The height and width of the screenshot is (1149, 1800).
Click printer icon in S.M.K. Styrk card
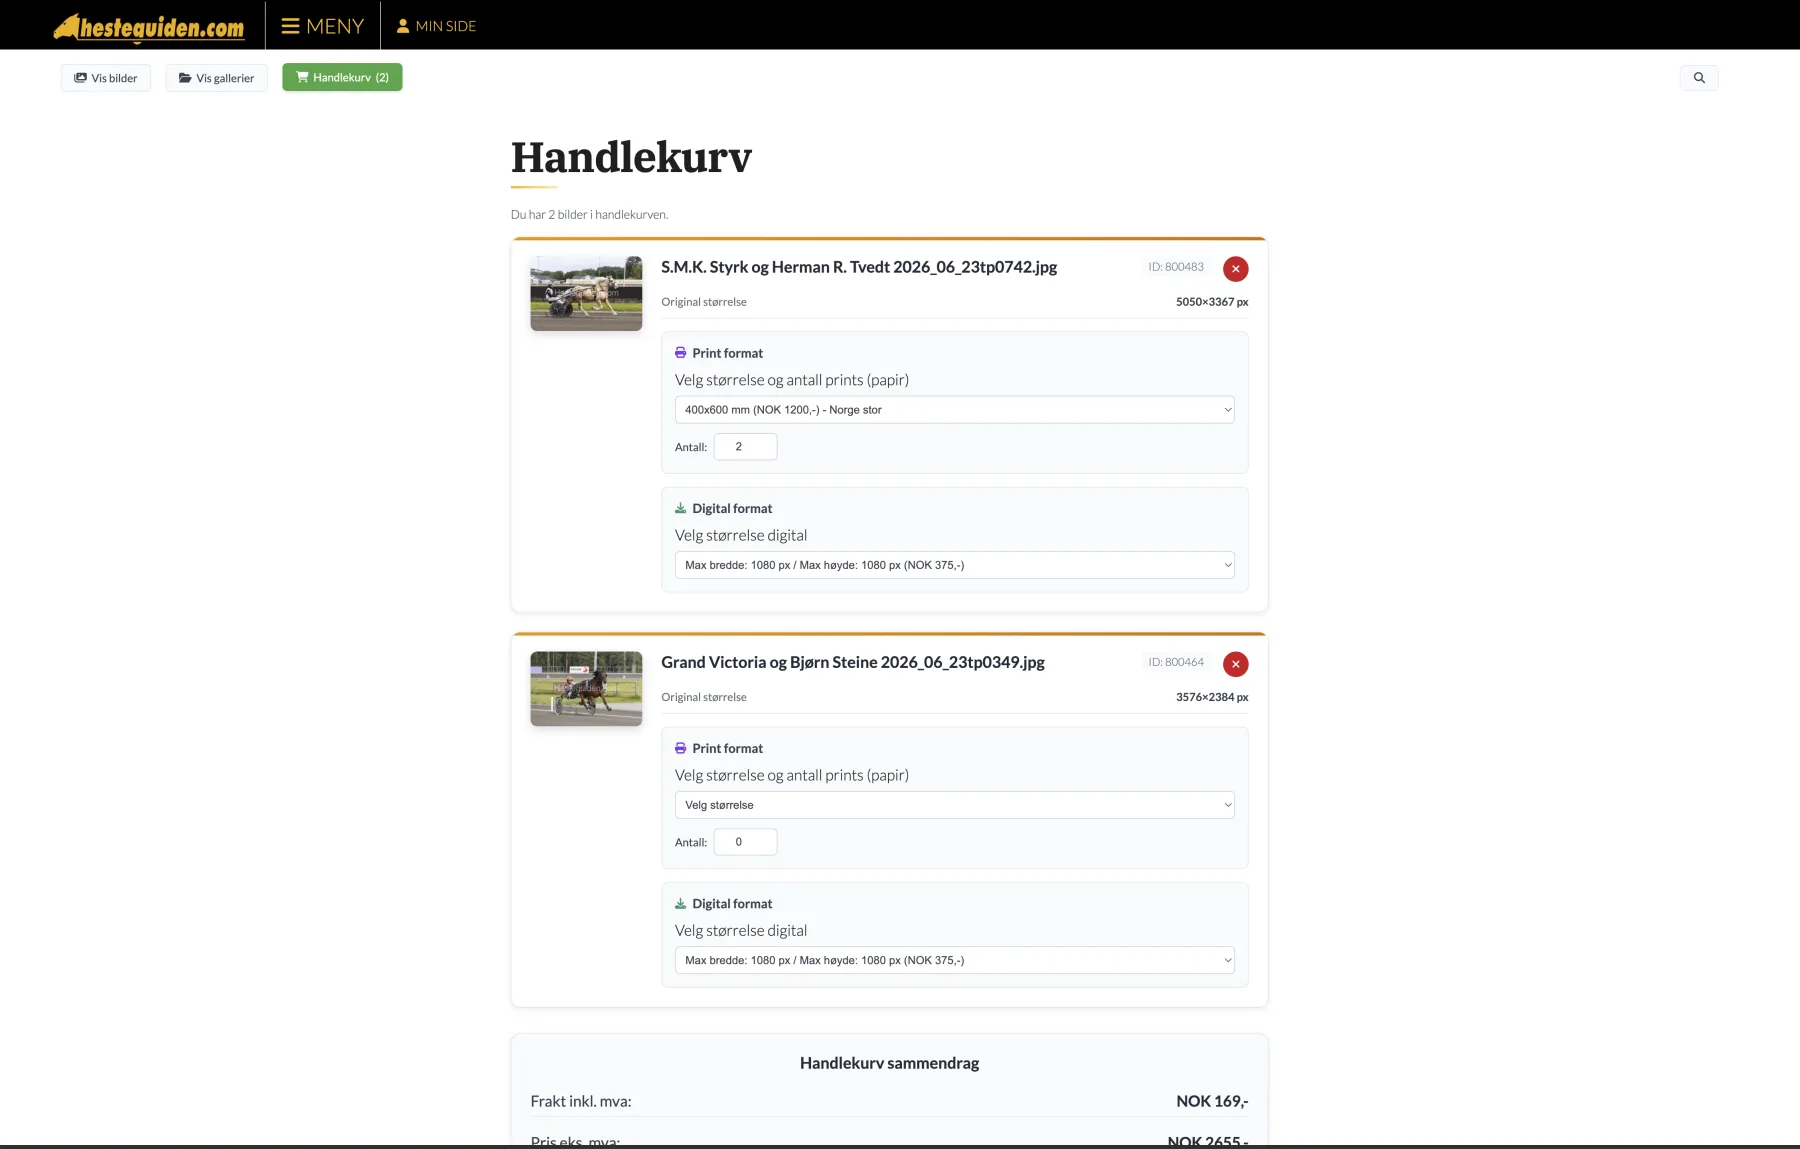click(x=680, y=353)
